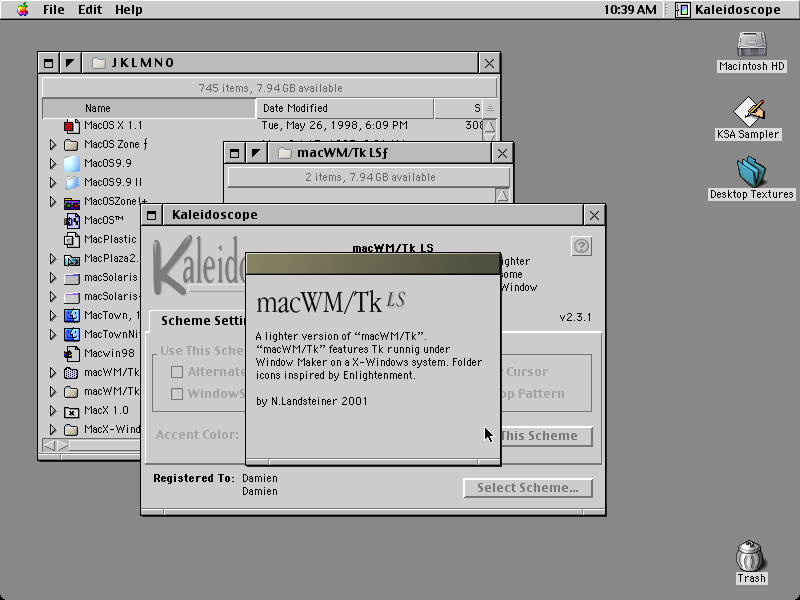Open the File menu
Viewport: 800px width, 600px height.
point(54,10)
